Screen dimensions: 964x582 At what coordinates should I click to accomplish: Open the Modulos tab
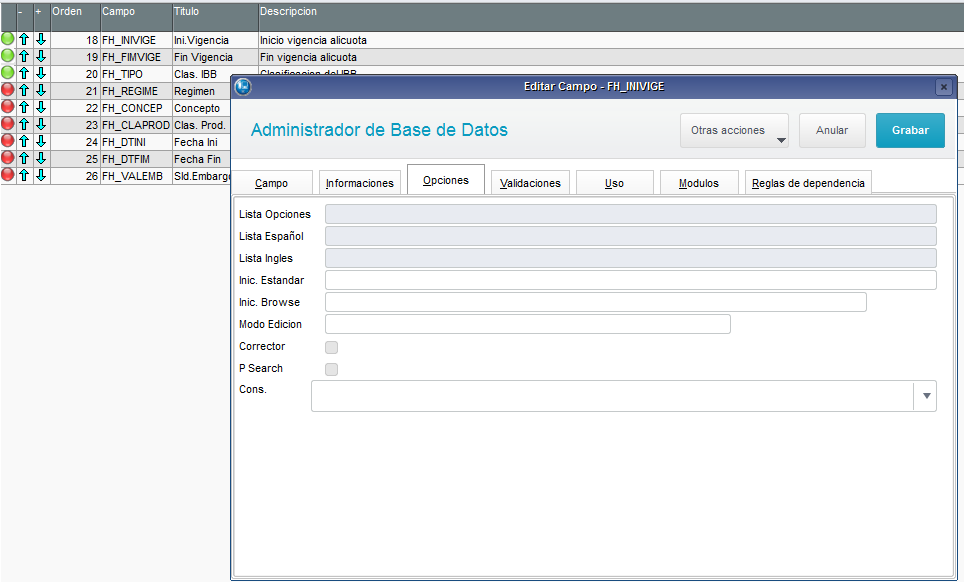click(x=698, y=183)
